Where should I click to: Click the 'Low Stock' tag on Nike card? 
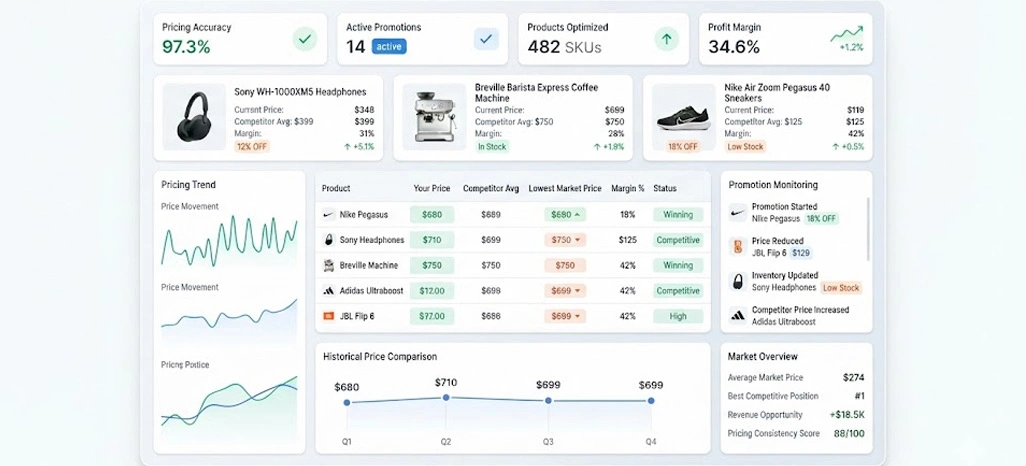click(745, 147)
